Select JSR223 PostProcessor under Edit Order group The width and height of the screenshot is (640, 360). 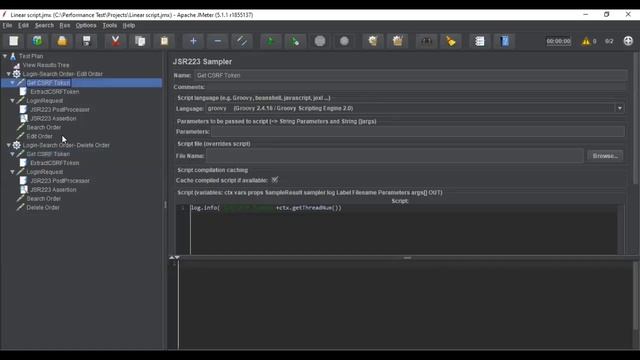click(x=60, y=109)
